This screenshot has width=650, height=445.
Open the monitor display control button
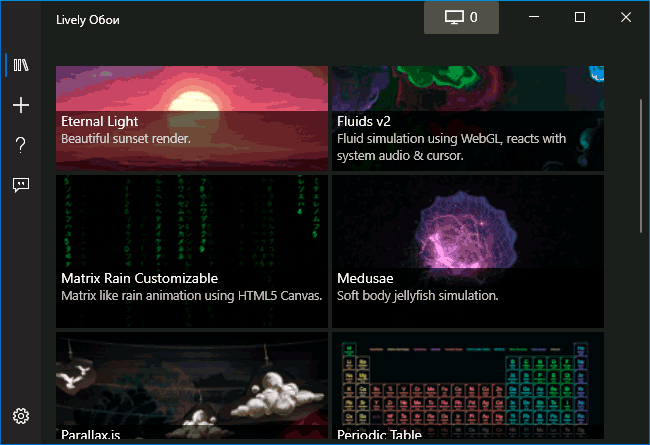point(461,17)
